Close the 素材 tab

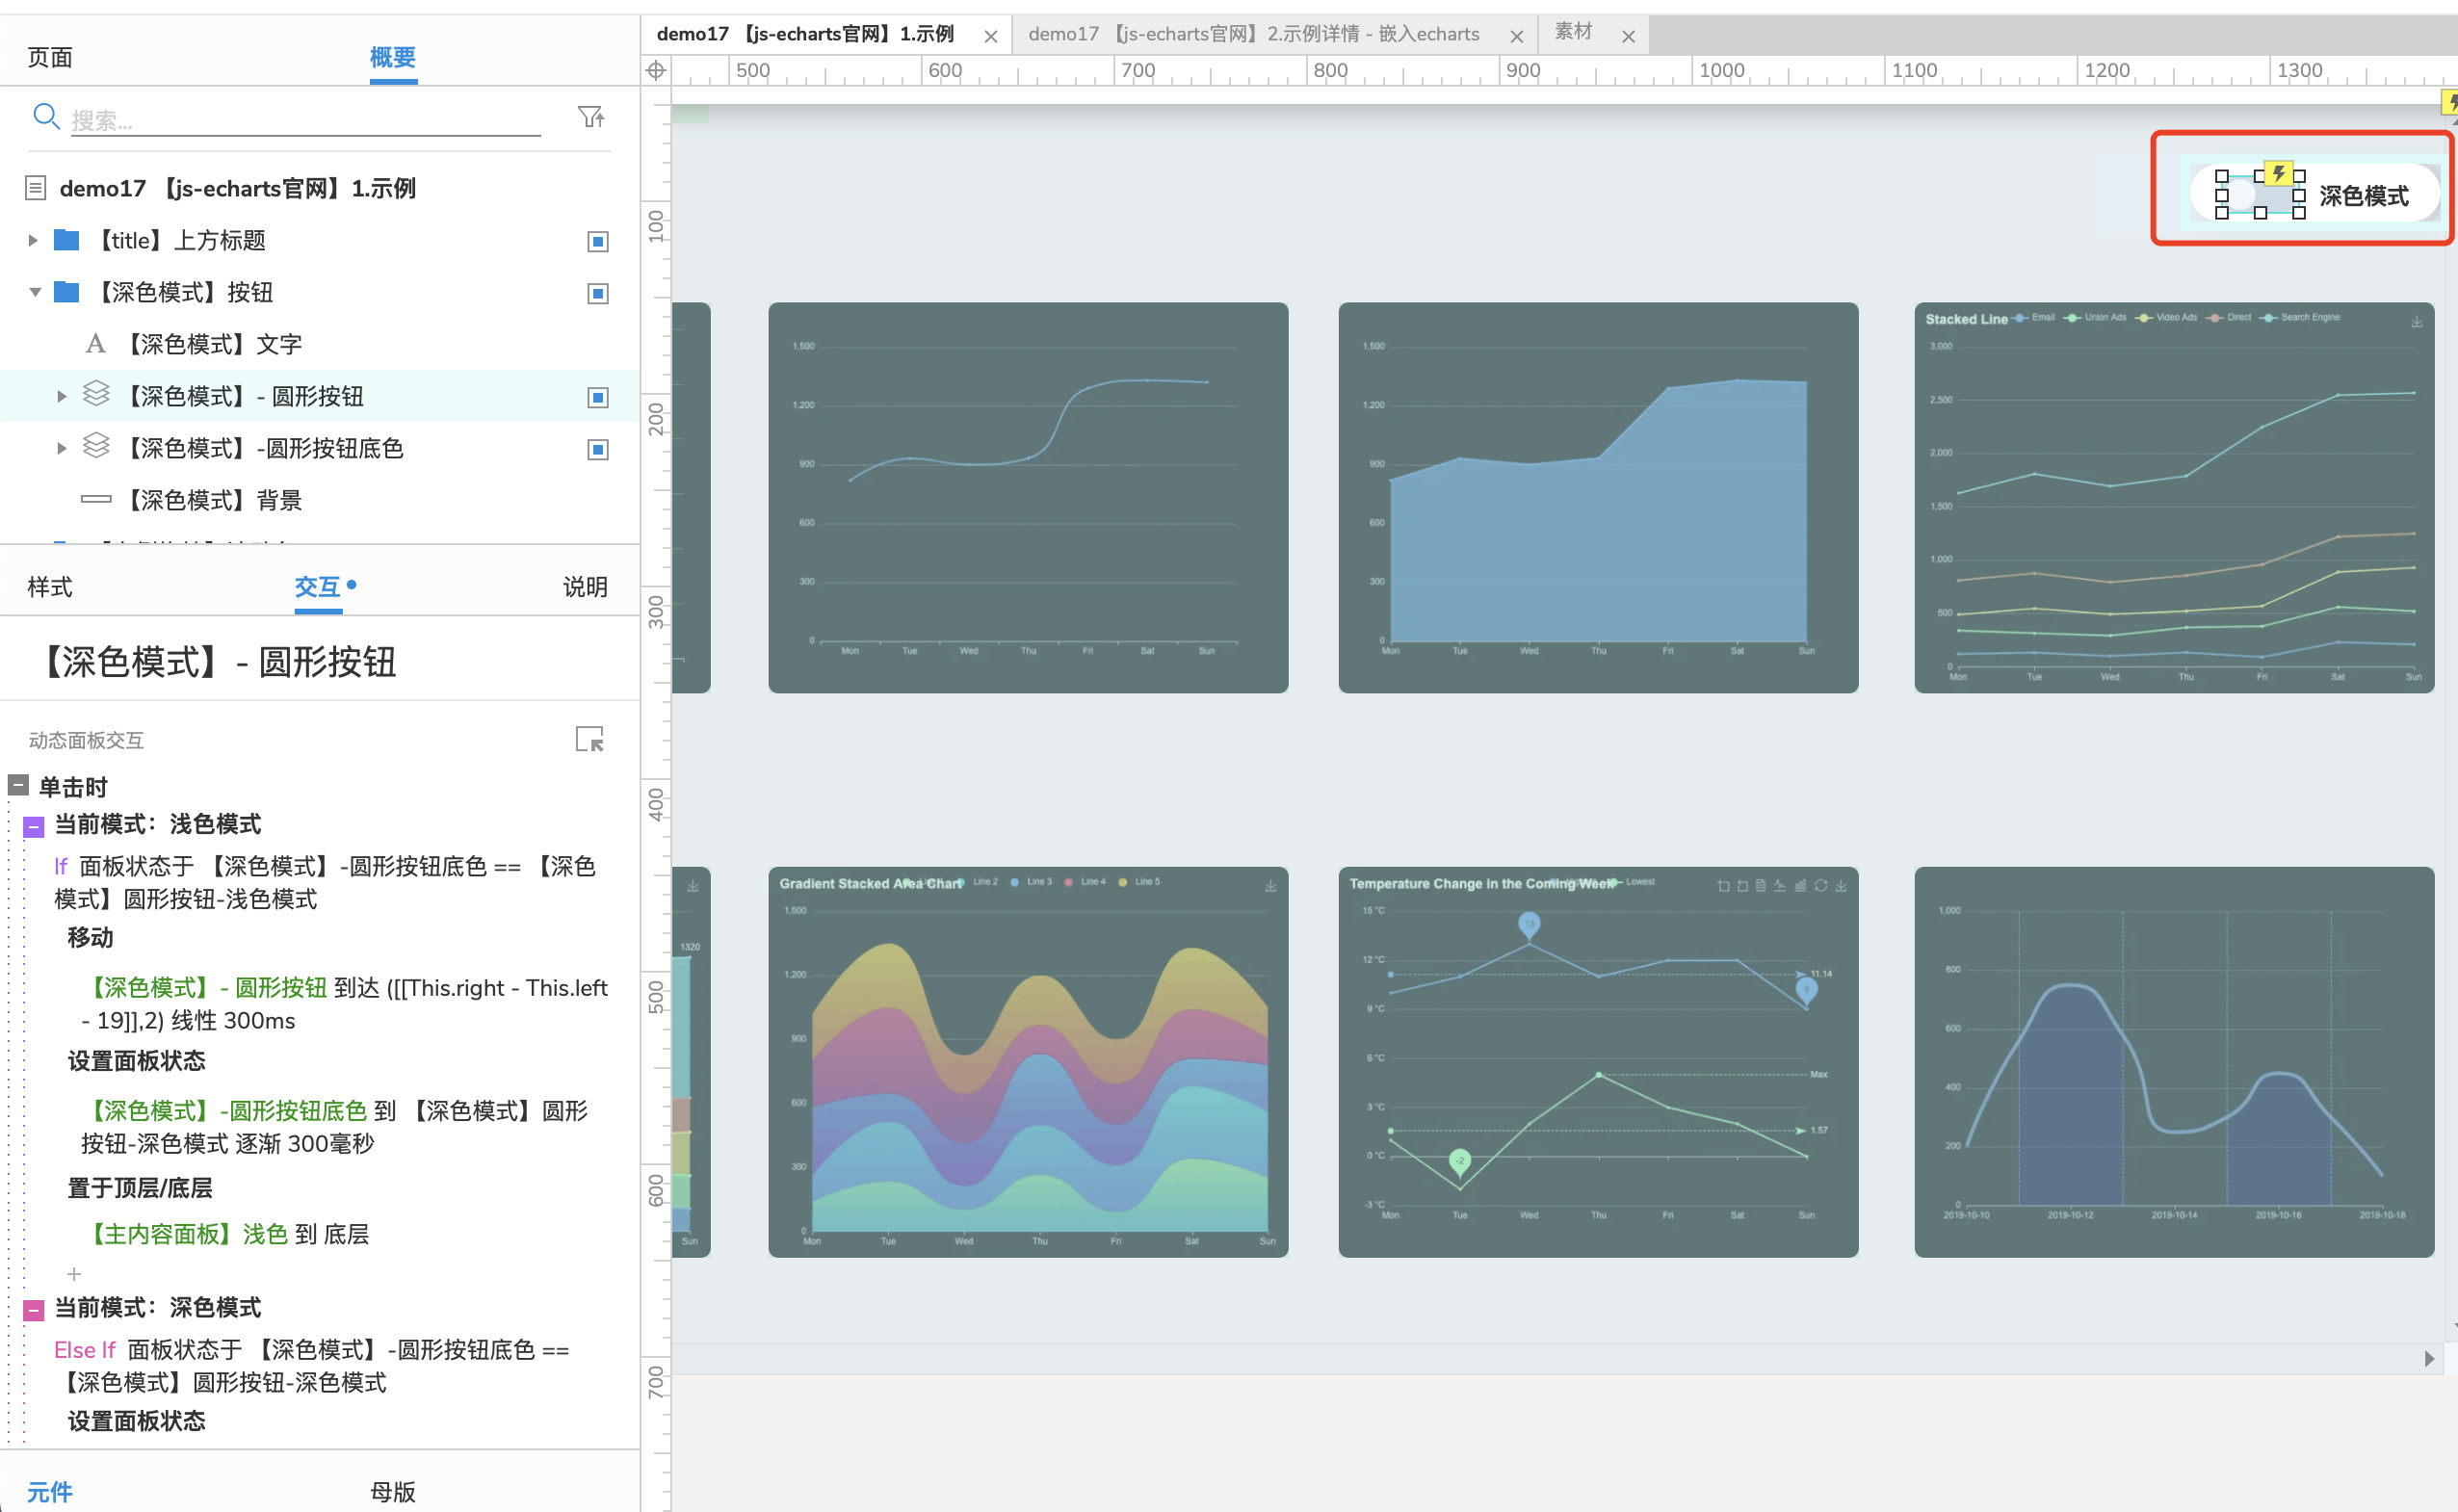tap(1628, 37)
